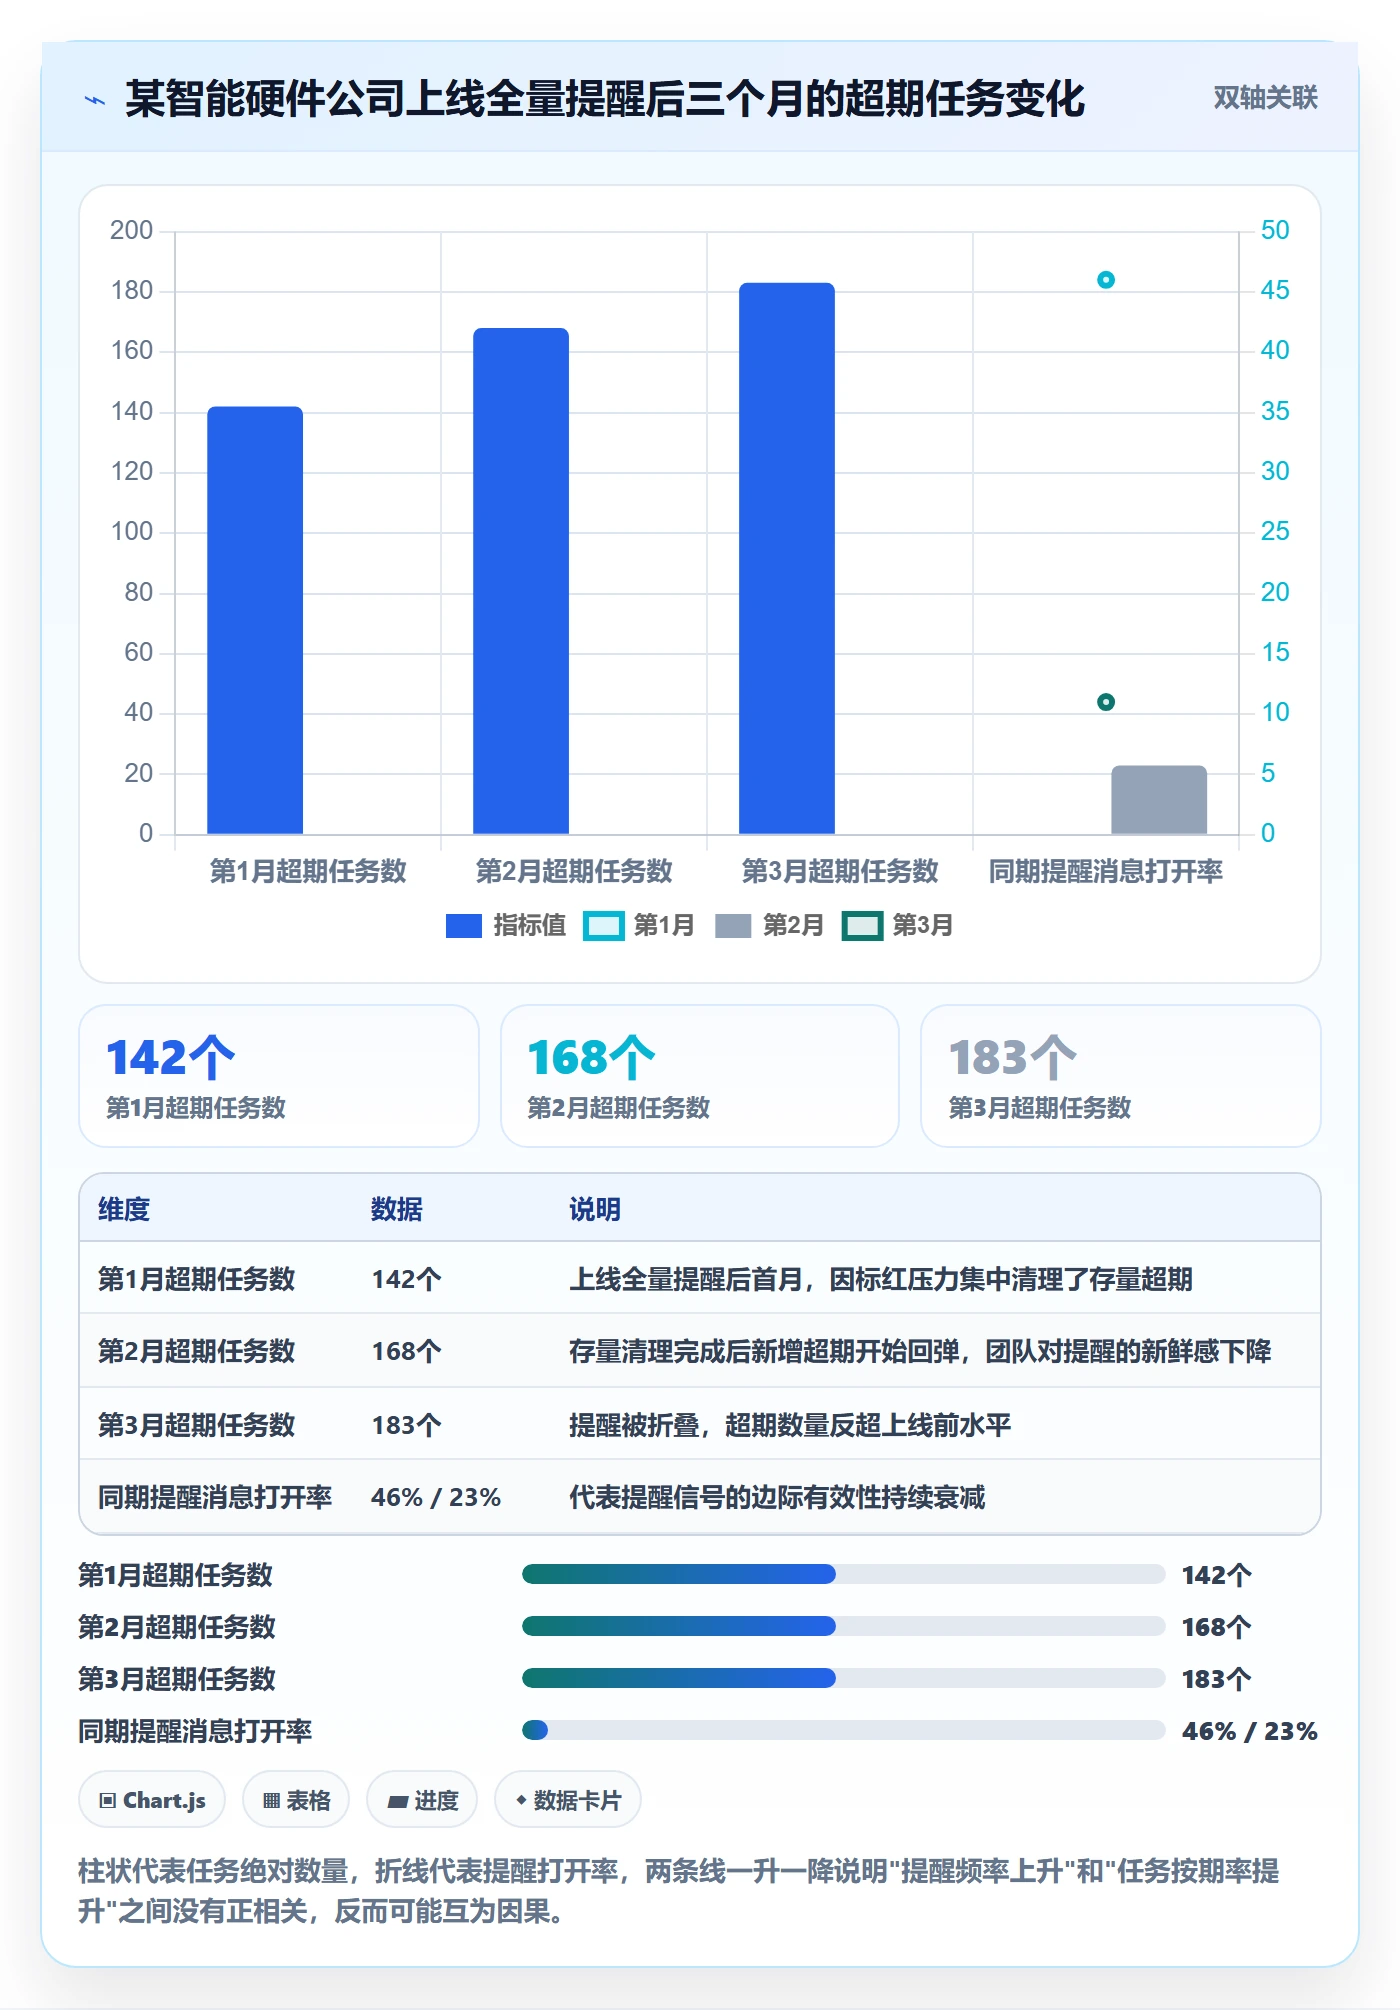The image size is (1400, 2010).
Task: Click the x-axis label 同期提醒消息打开率
Action: 1106,872
